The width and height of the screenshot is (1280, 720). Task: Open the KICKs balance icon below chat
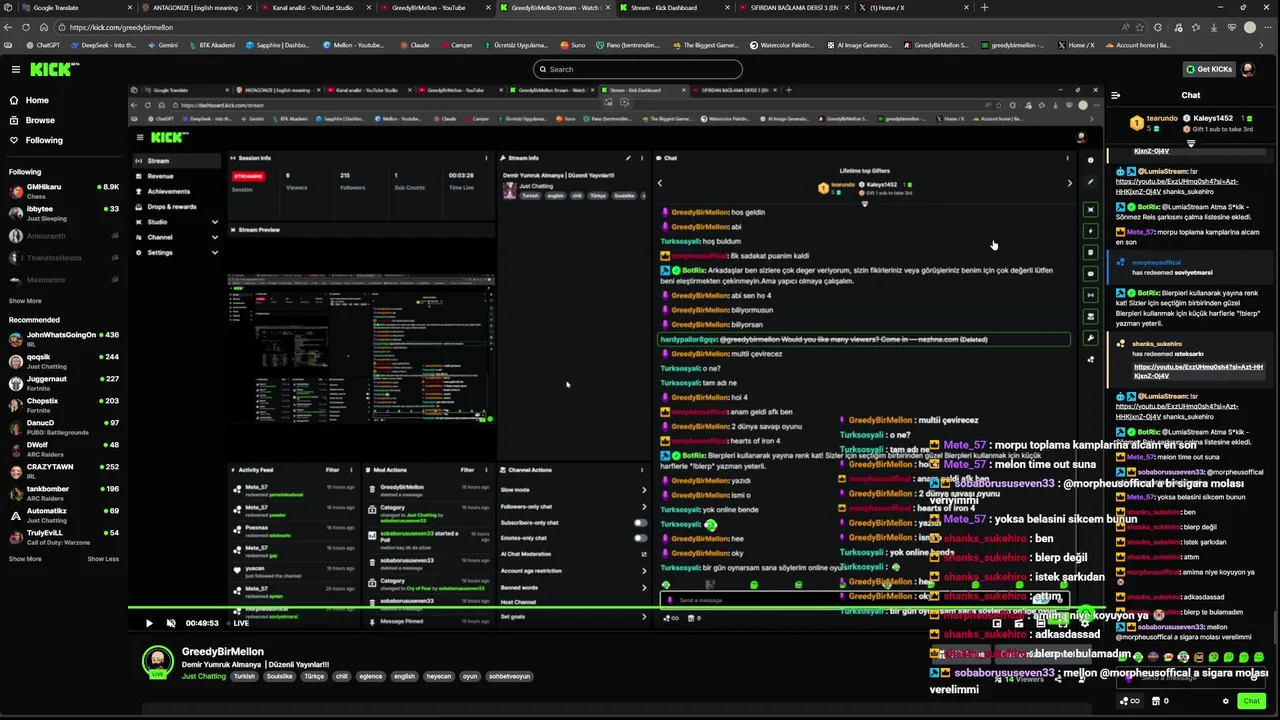point(1160,701)
